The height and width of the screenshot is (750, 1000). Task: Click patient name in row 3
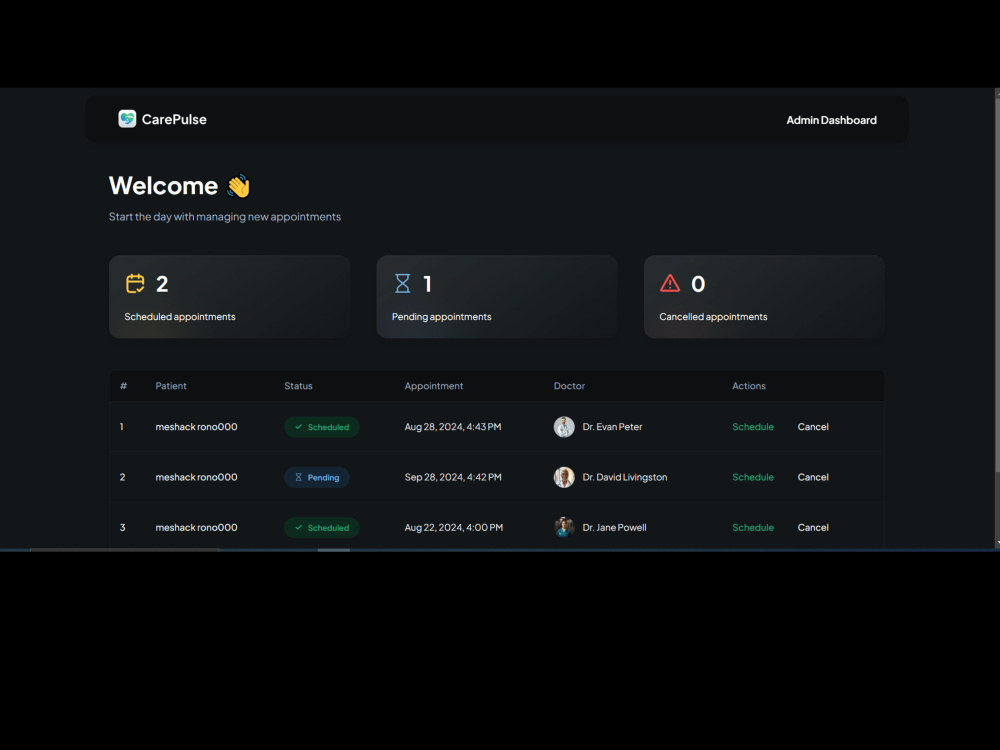[196, 527]
